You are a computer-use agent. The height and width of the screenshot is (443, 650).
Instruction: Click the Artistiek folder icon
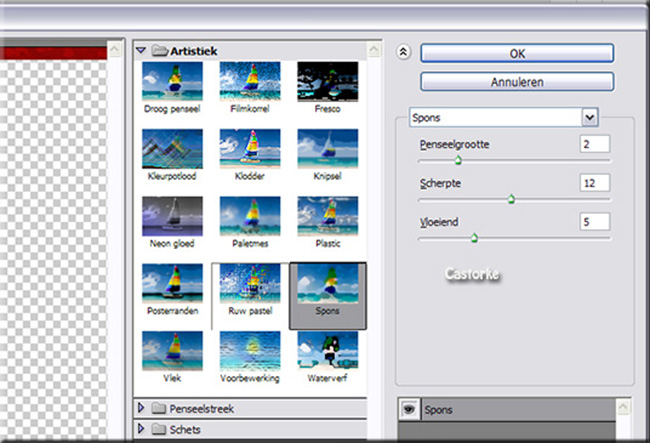pos(160,51)
